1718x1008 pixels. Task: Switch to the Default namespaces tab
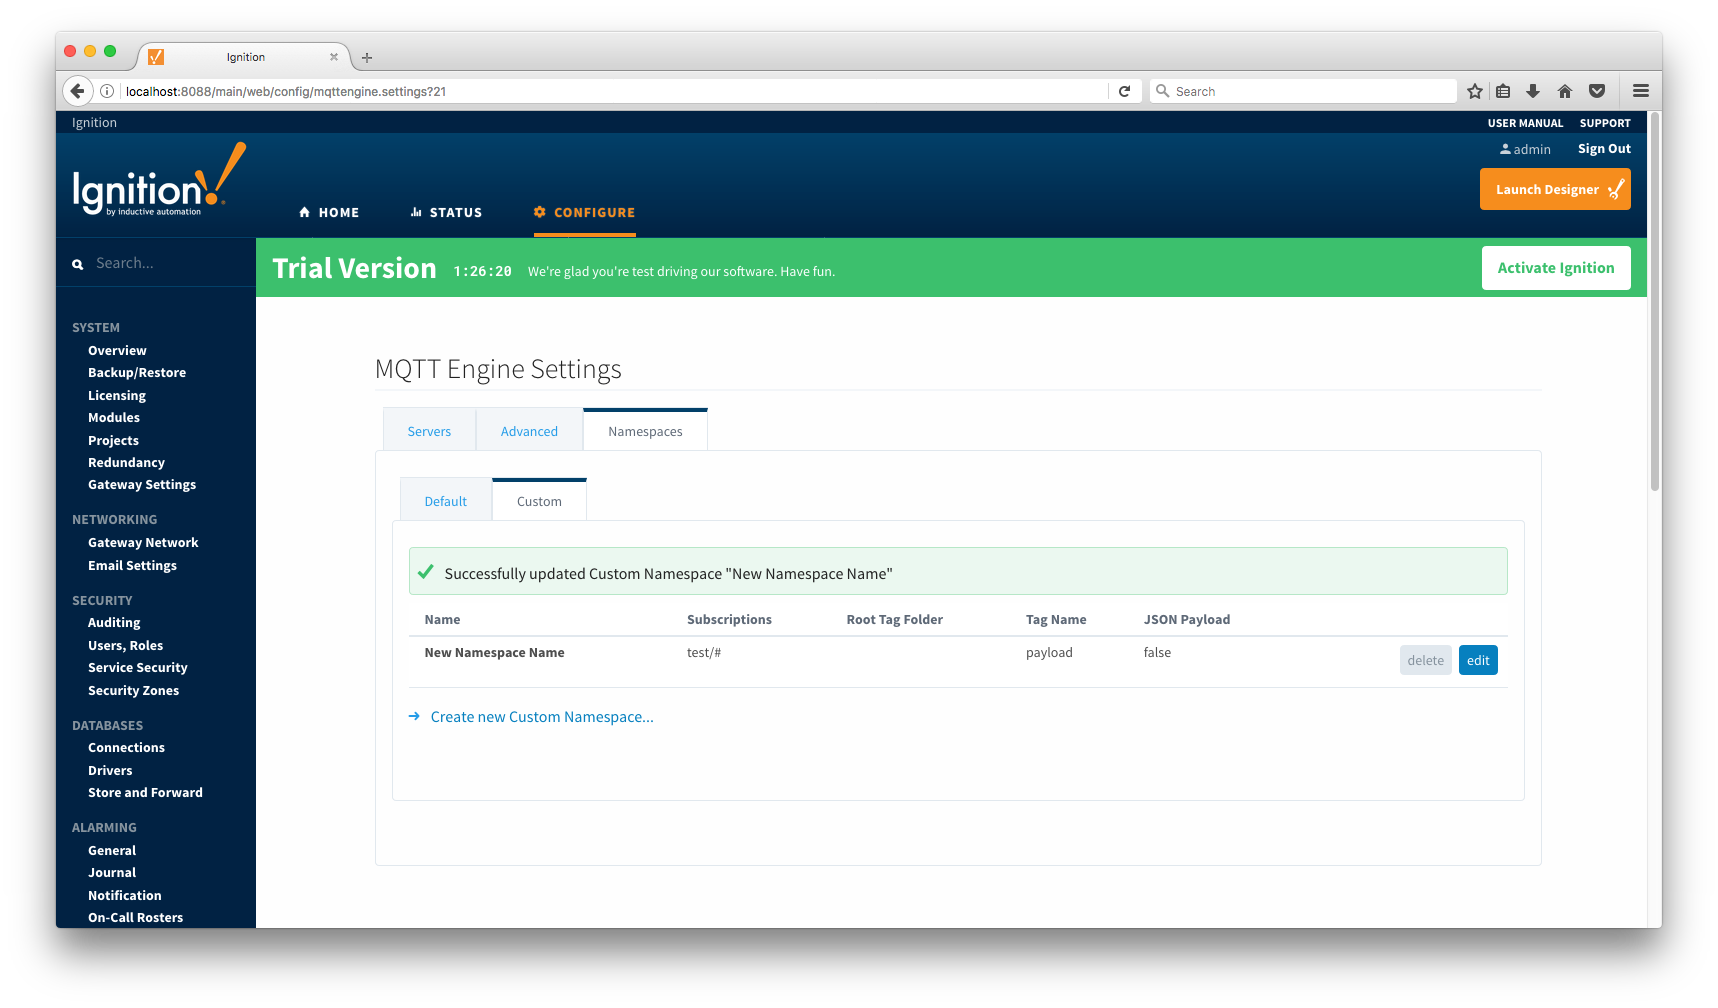click(446, 501)
